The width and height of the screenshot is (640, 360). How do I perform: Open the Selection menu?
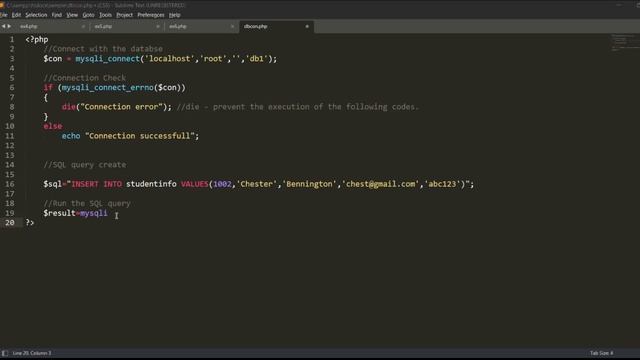(36, 15)
